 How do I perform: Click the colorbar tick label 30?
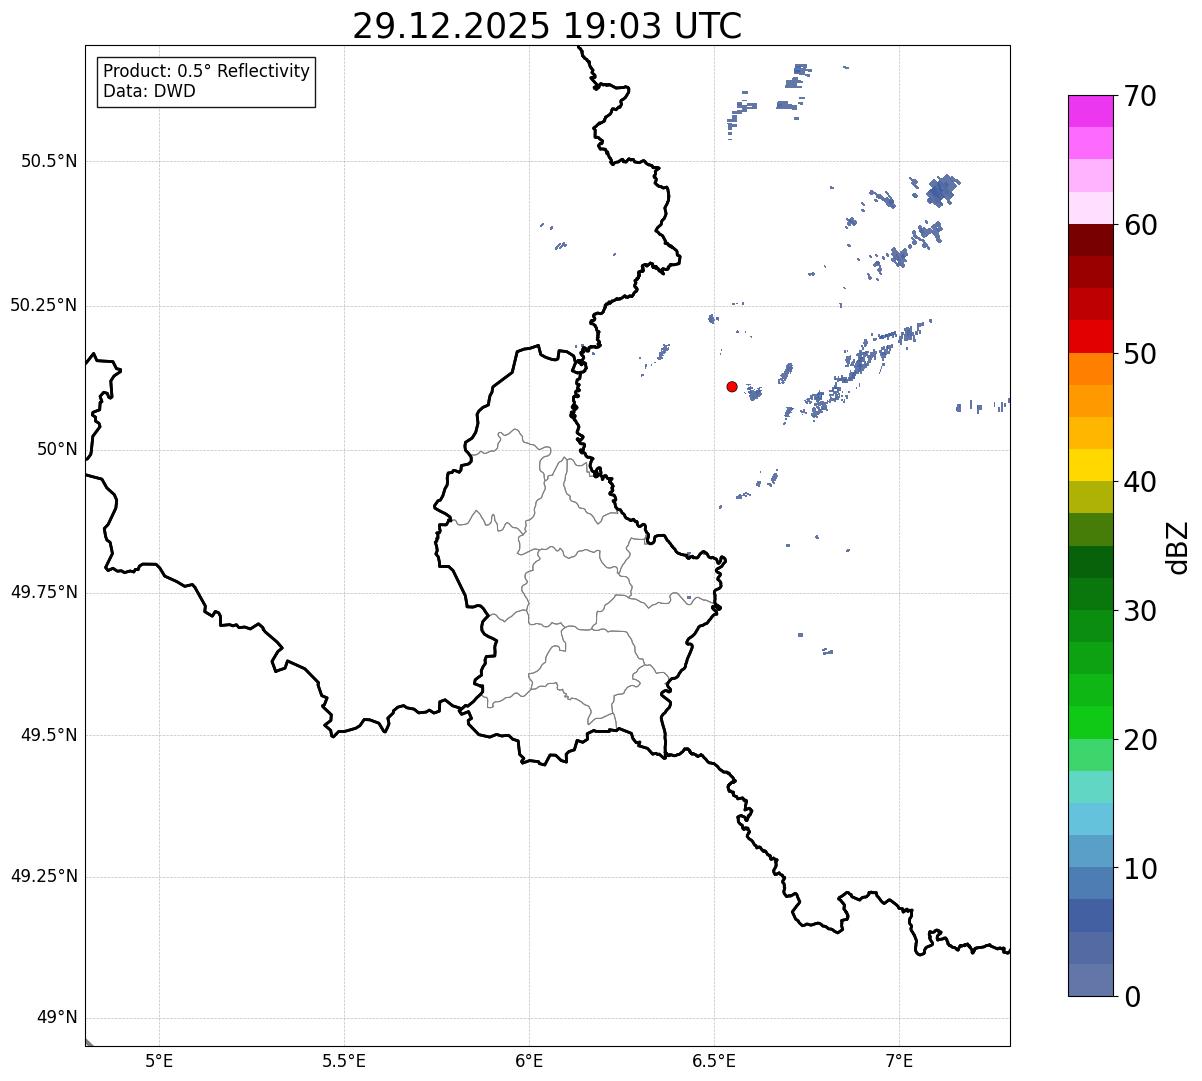click(1140, 611)
